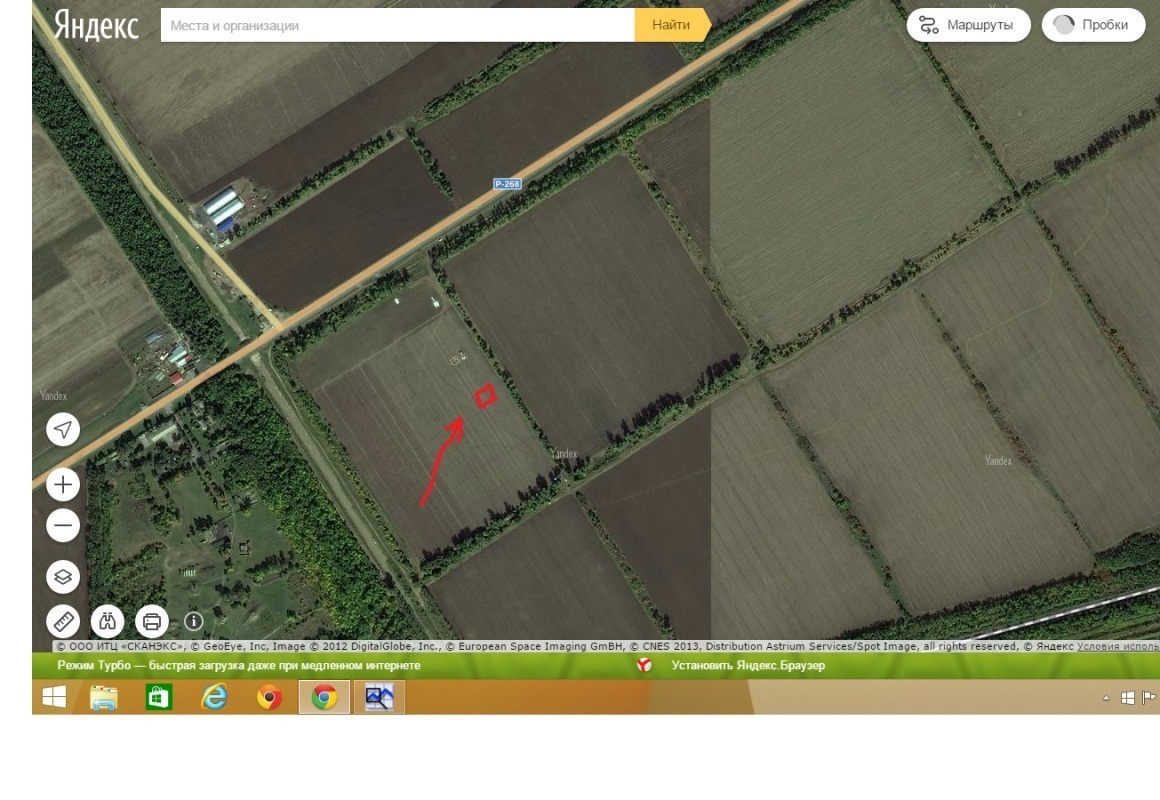The width and height of the screenshot is (1160, 800).
Task: Focus the Места и организации search field
Action: [397, 26]
